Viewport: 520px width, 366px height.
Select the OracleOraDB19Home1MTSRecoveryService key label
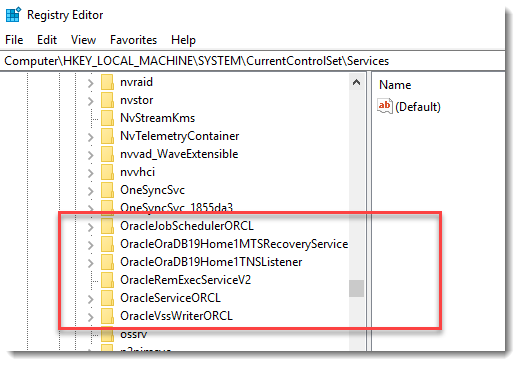[234, 244]
